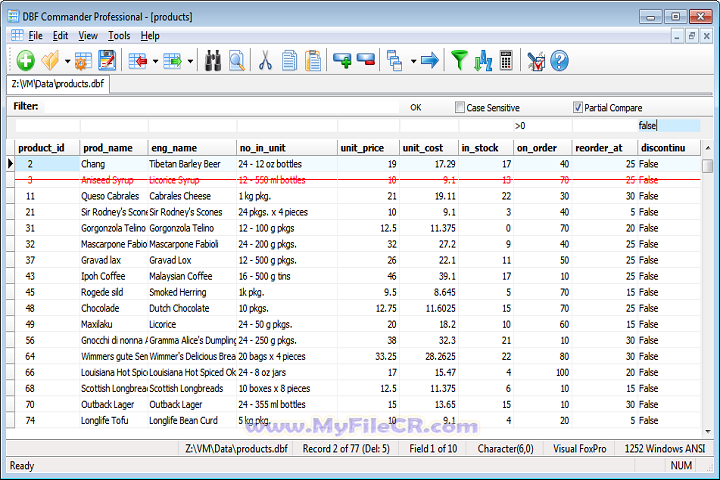This screenshot has height=480, width=720.
Task: Click the Import icon with red arrow
Action: click(x=138, y=61)
